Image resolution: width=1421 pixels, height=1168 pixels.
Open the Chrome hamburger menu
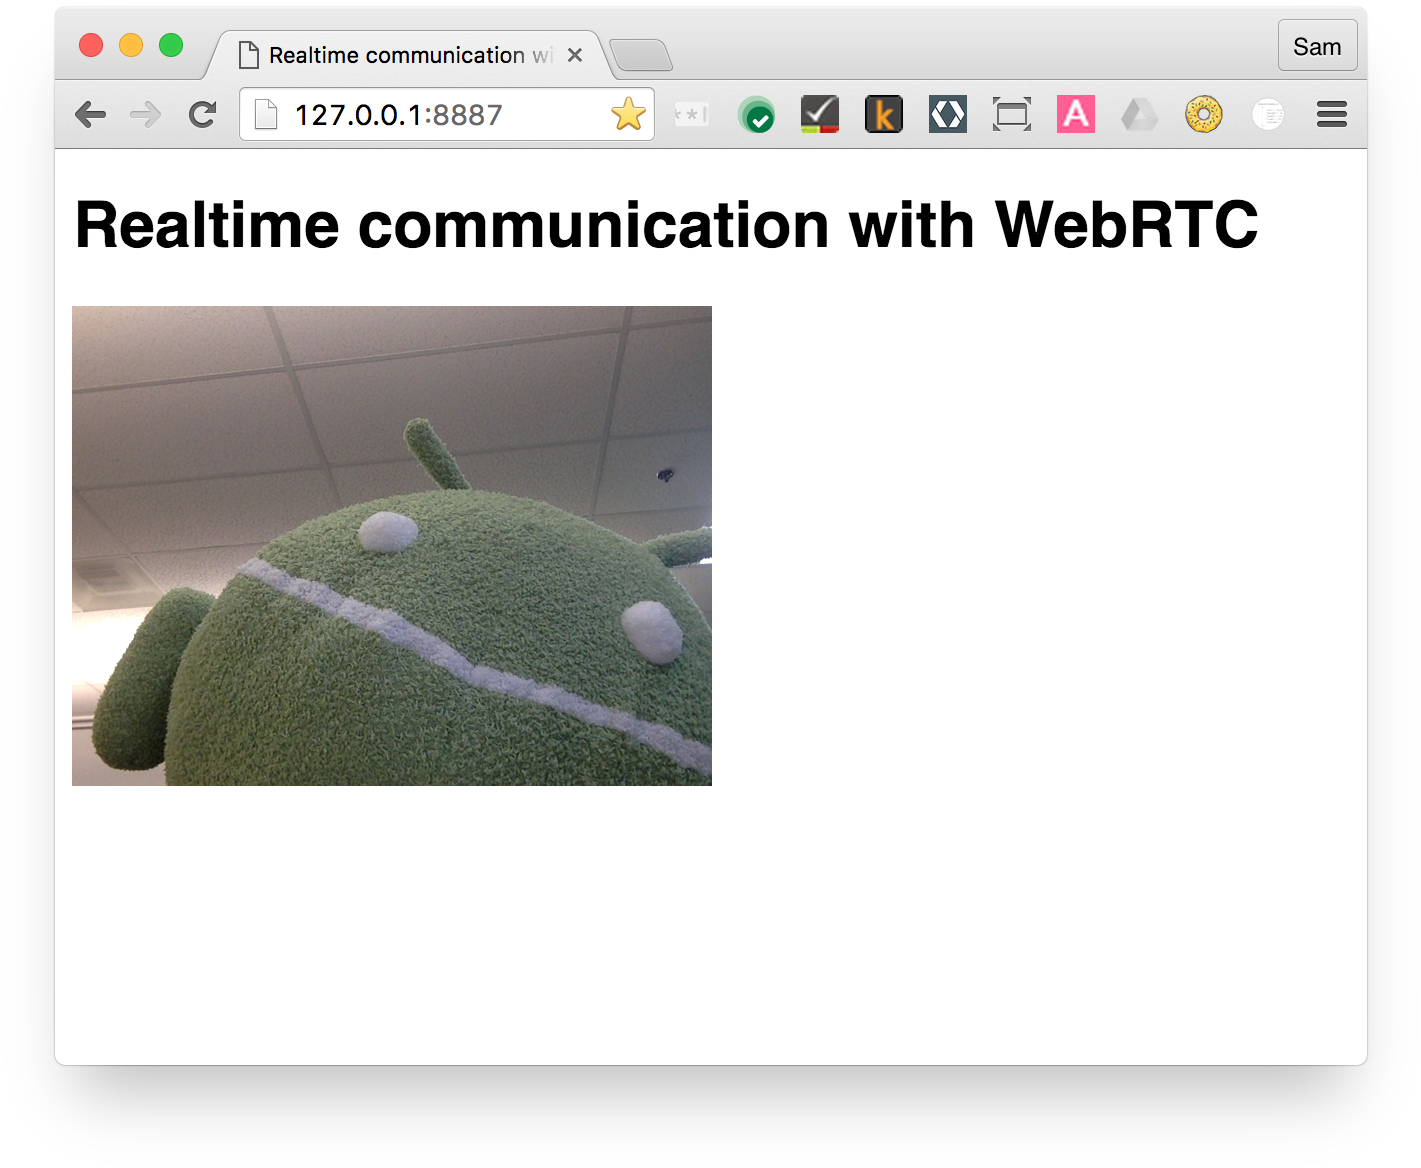click(1331, 114)
